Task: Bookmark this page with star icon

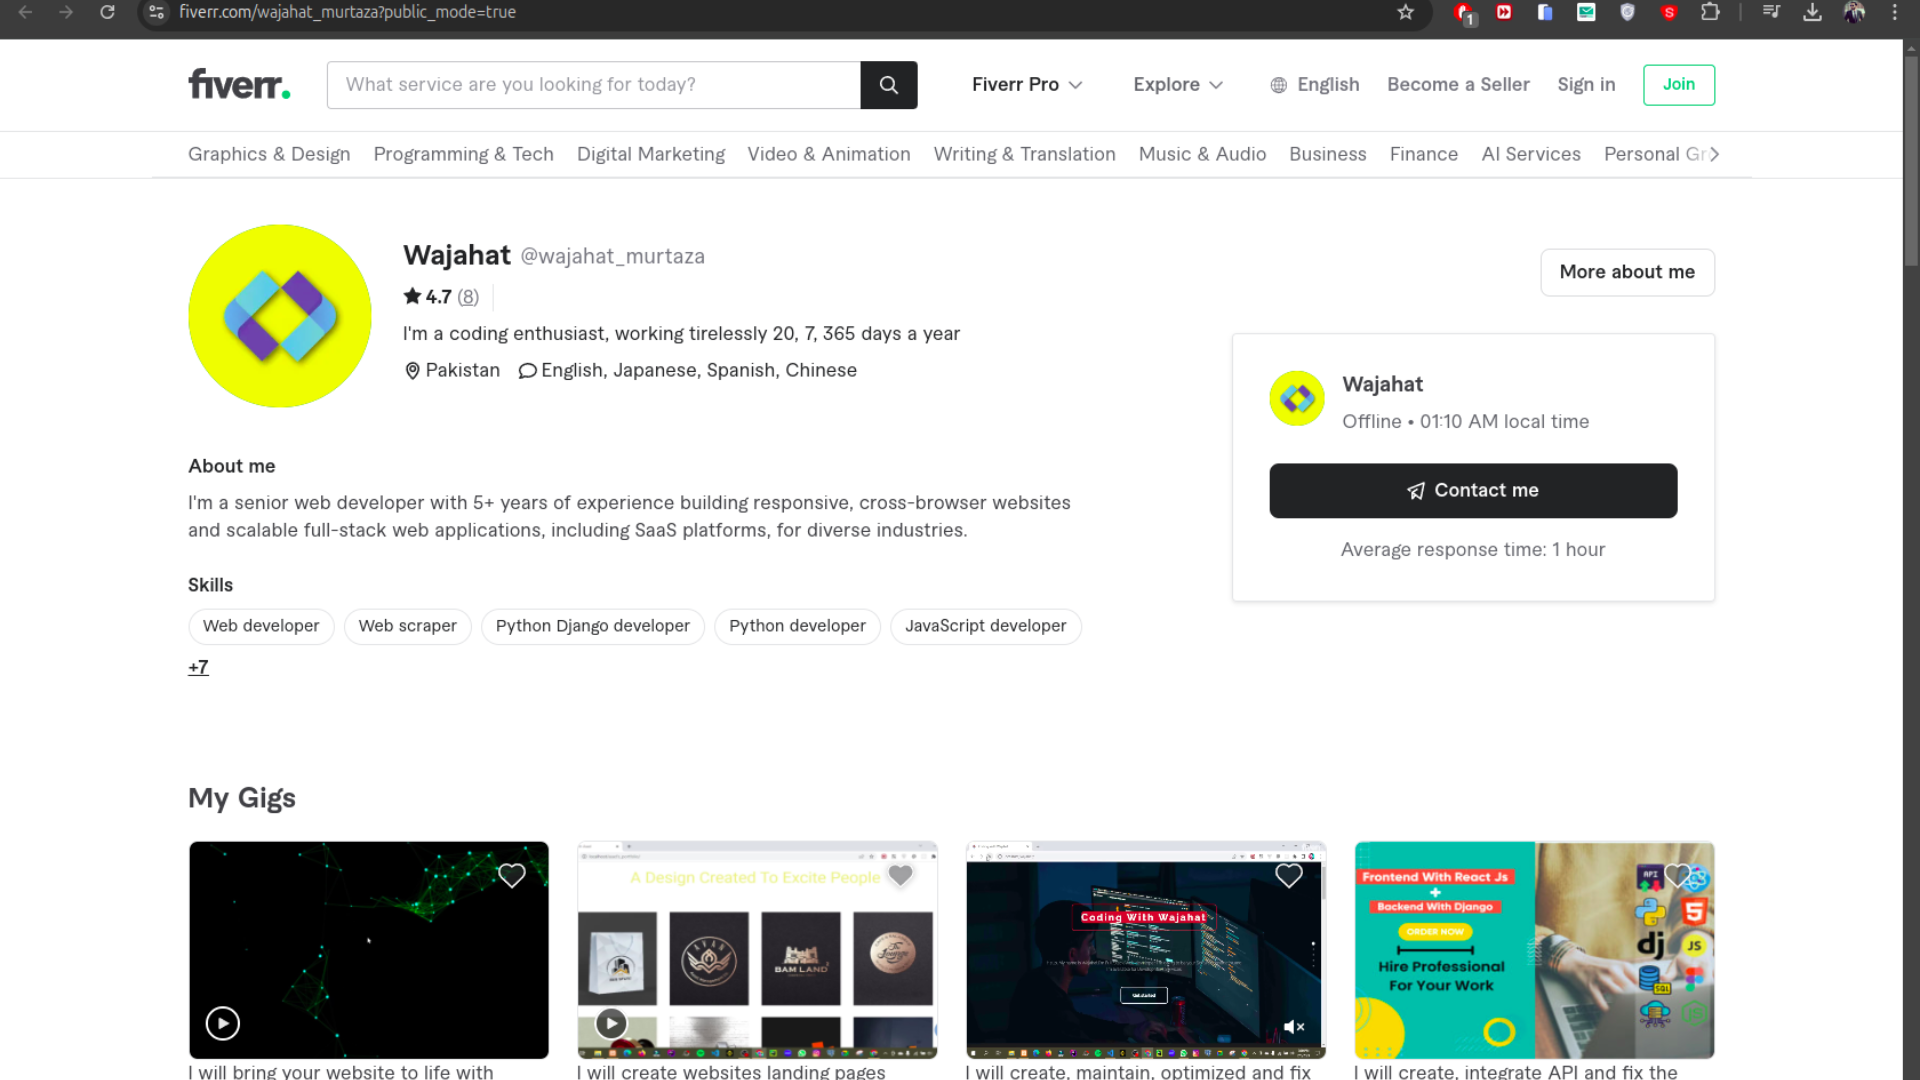Action: coord(1405,12)
